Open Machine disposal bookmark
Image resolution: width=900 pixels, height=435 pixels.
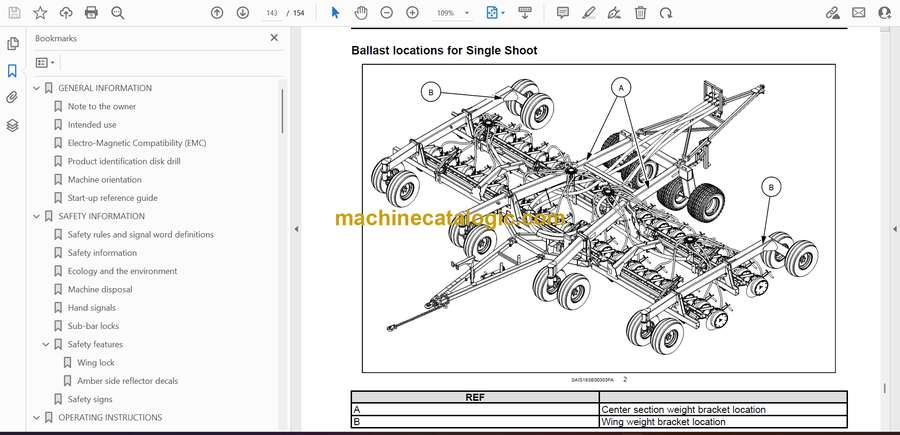click(100, 290)
